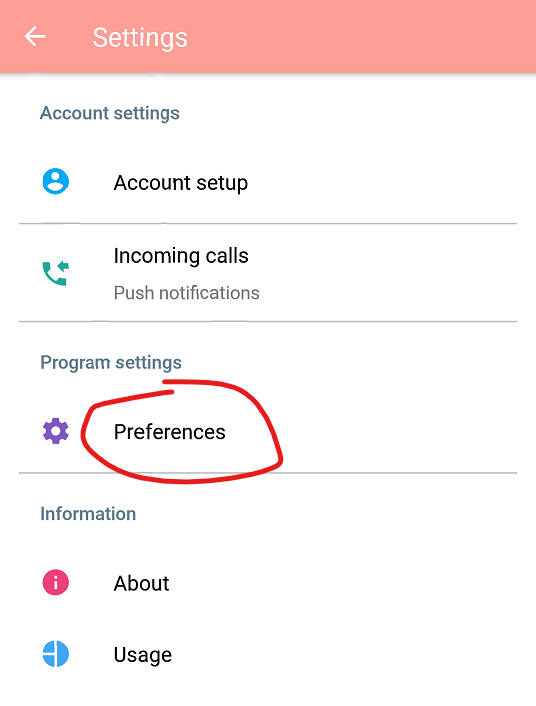Click the pink About info icon
The image size is (536, 706).
click(55, 582)
